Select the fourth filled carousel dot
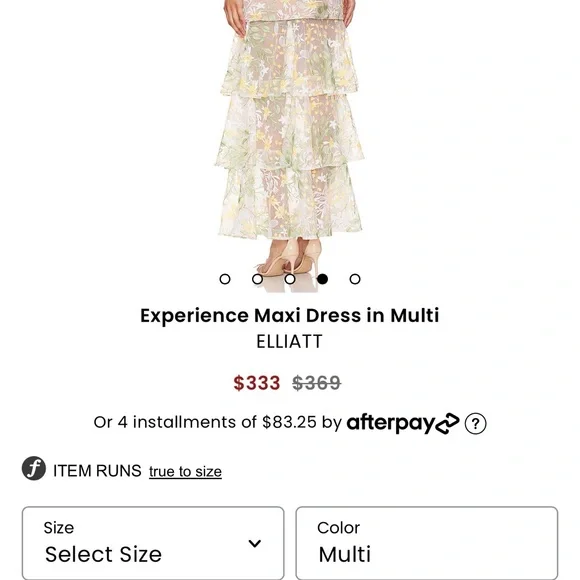 pyautogui.click(x=323, y=279)
